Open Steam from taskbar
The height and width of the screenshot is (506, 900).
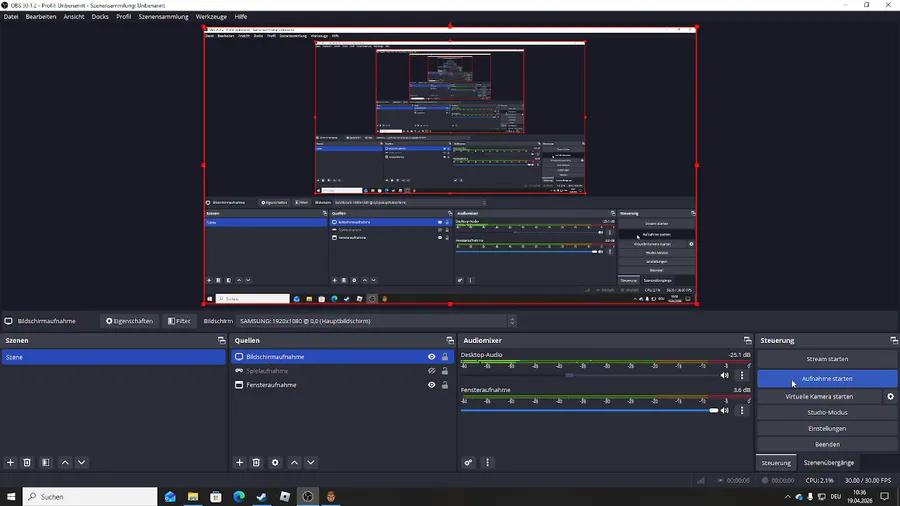coord(262,497)
